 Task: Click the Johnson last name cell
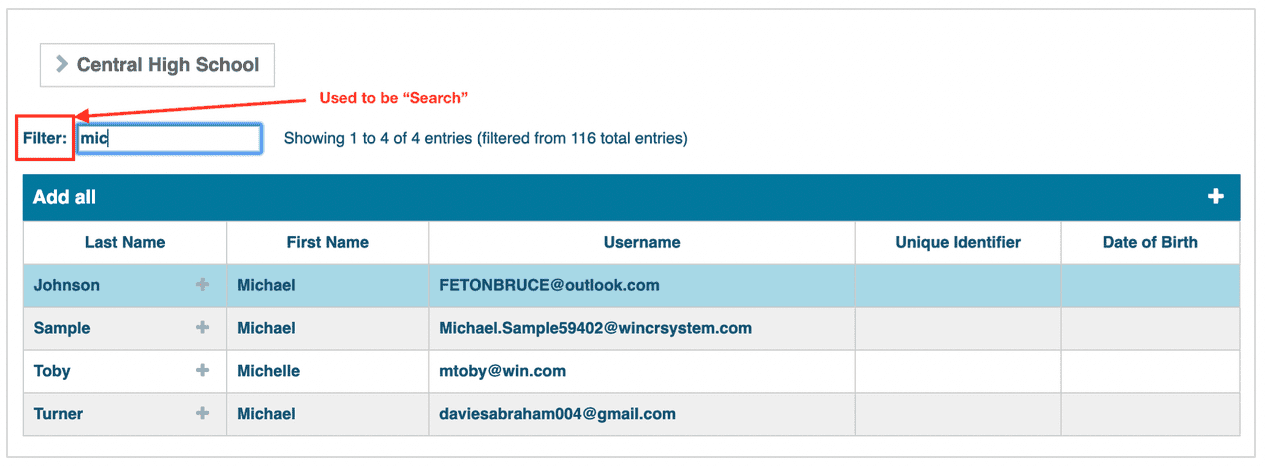point(67,285)
